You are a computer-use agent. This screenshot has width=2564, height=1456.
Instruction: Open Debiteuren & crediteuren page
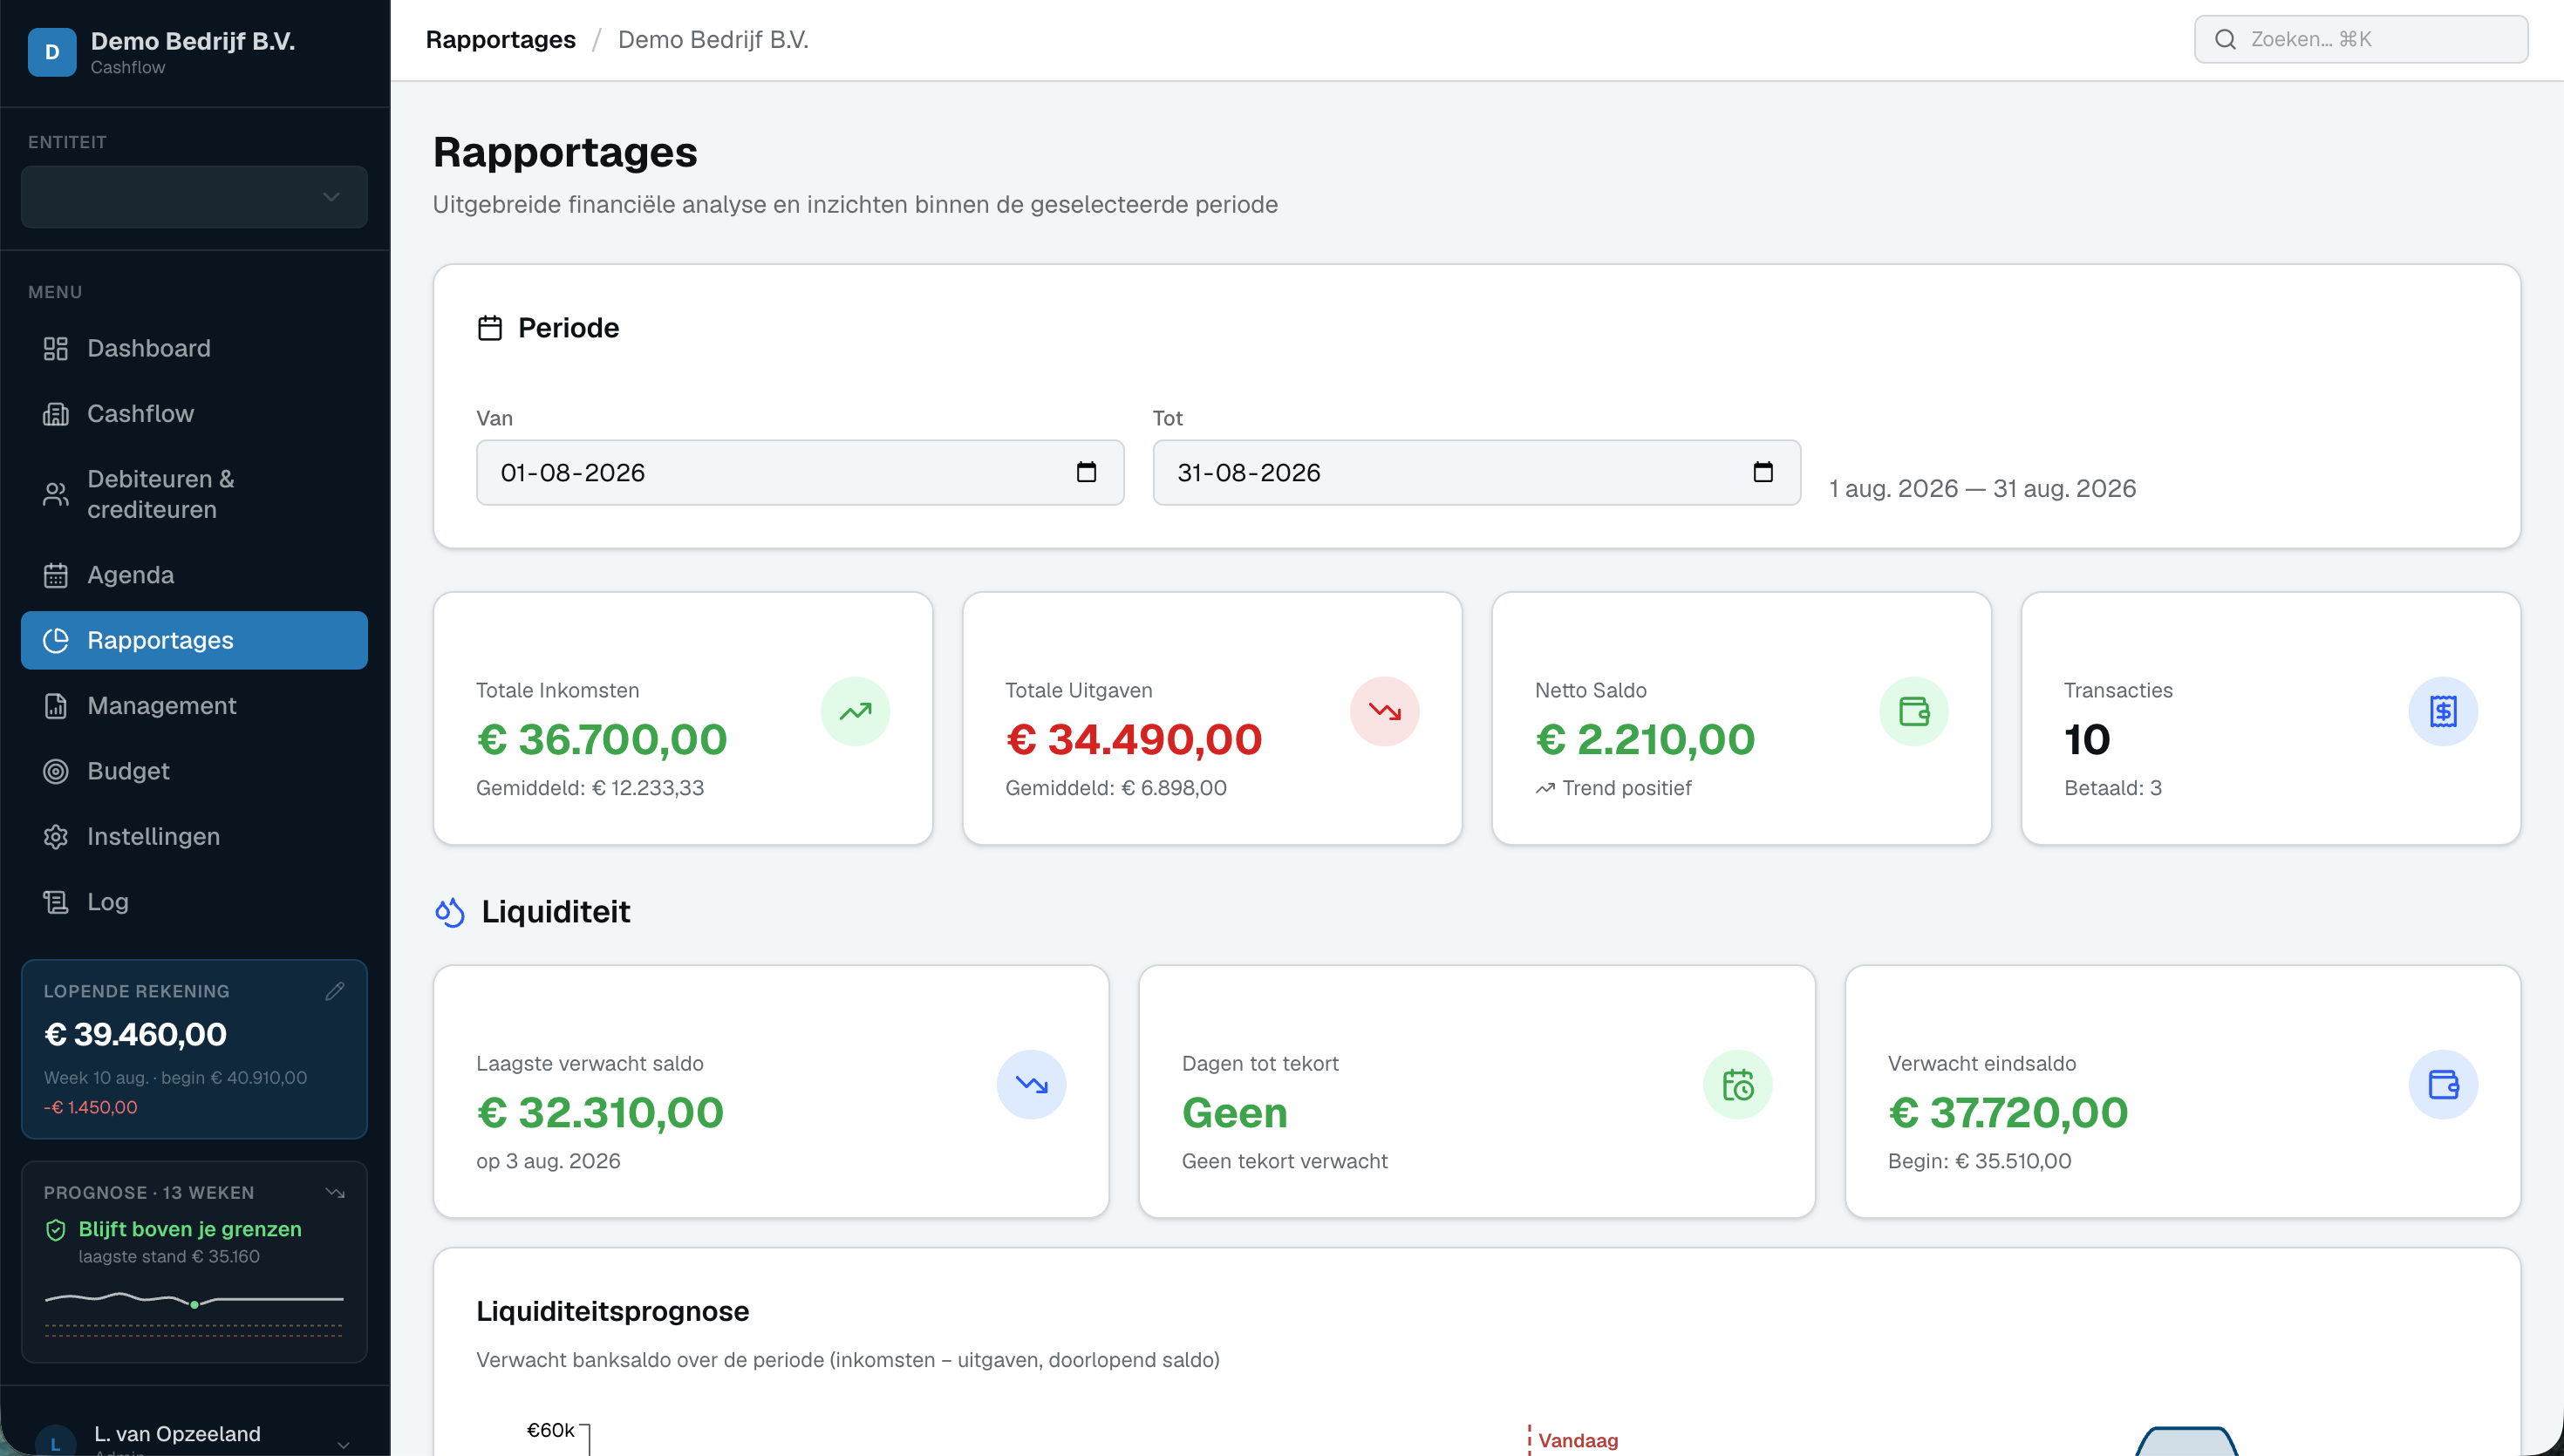[x=194, y=494]
